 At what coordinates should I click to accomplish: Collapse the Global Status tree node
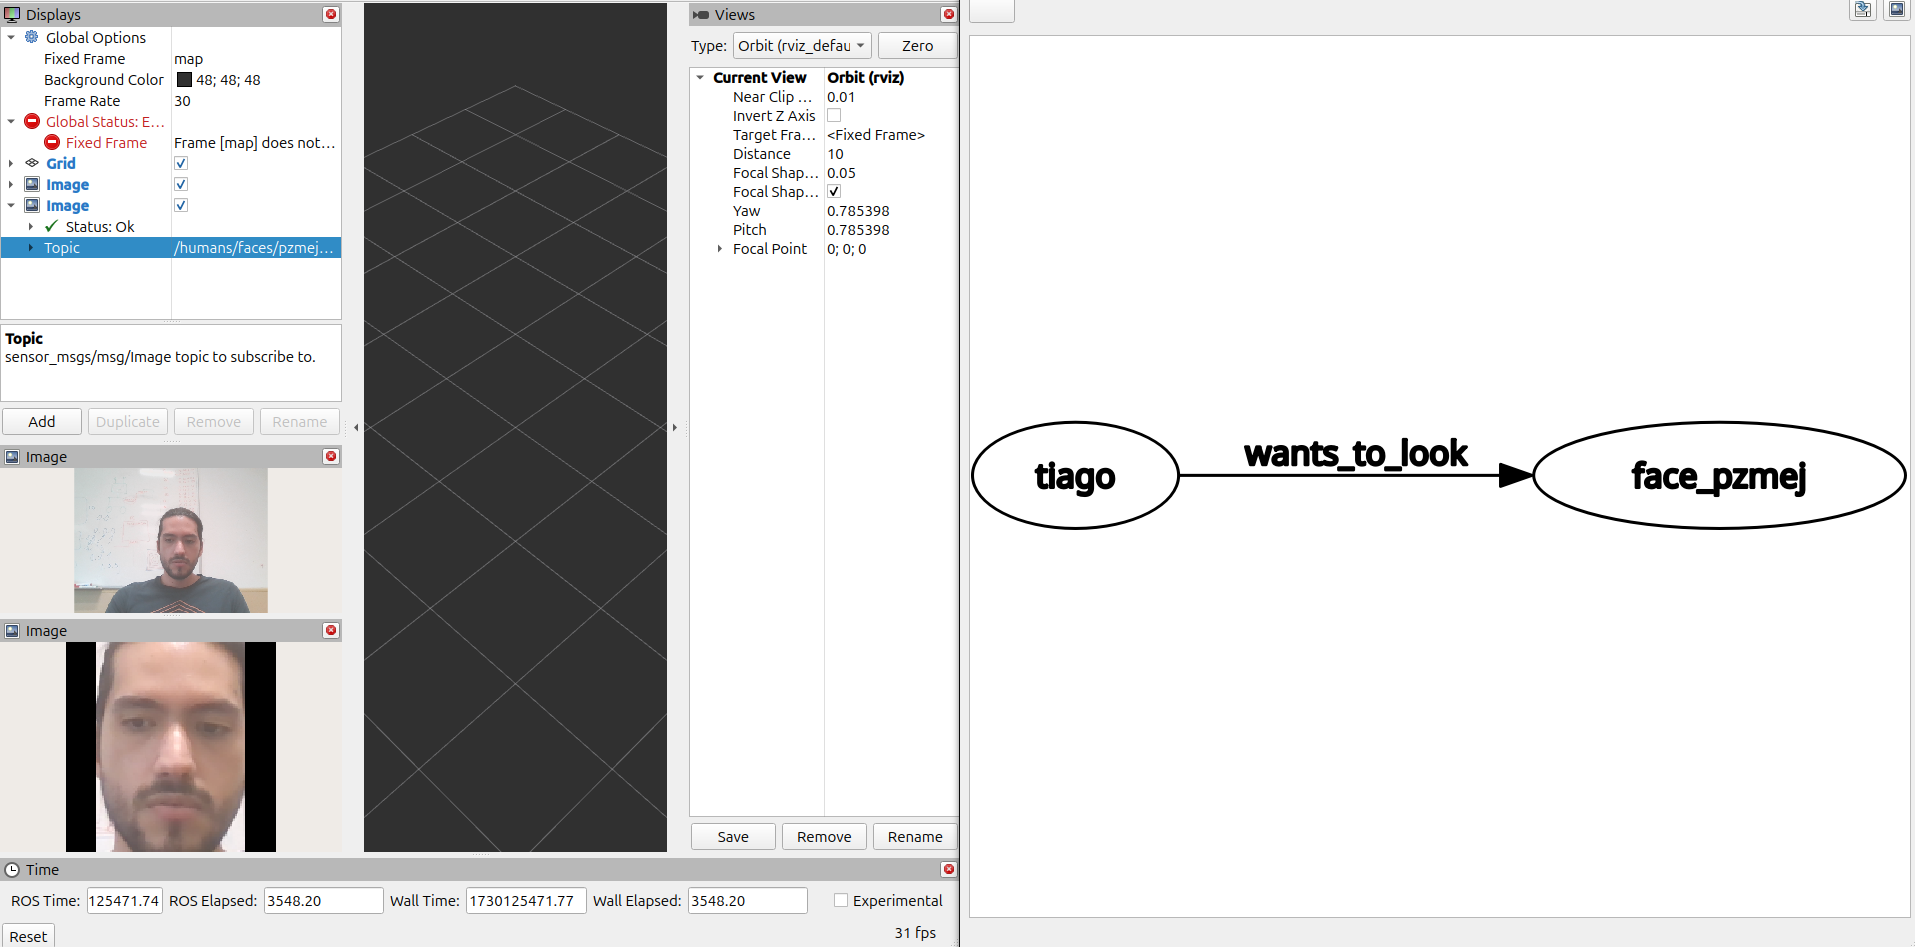11,121
